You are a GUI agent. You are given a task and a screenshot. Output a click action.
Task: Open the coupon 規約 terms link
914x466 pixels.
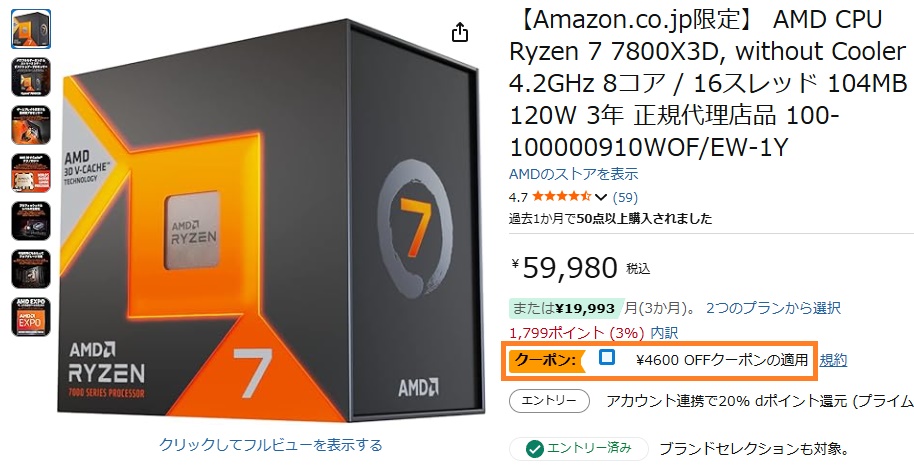click(x=833, y=360)
